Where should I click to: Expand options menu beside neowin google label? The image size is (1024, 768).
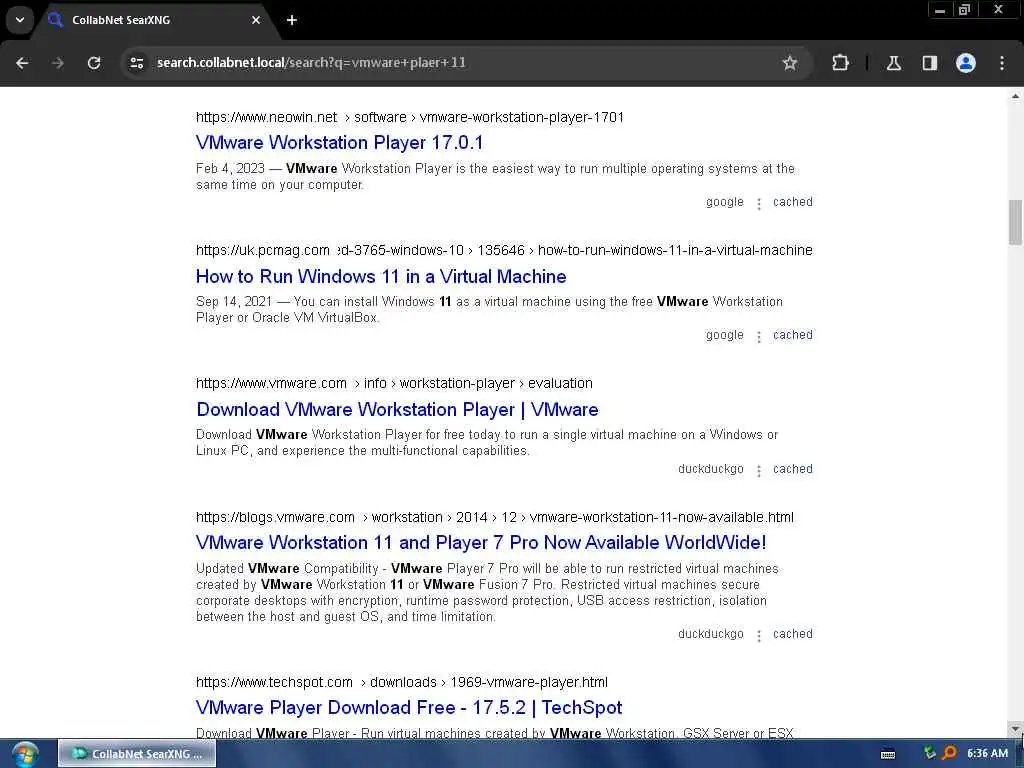pyautogui.click(x=759, y=203)
